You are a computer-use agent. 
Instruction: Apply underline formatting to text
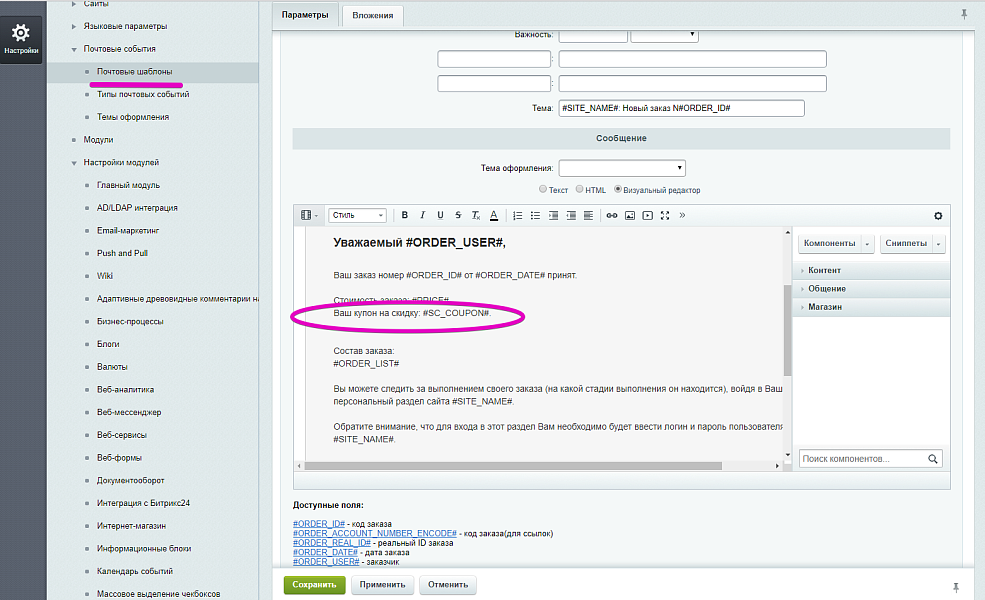point(440,215)
